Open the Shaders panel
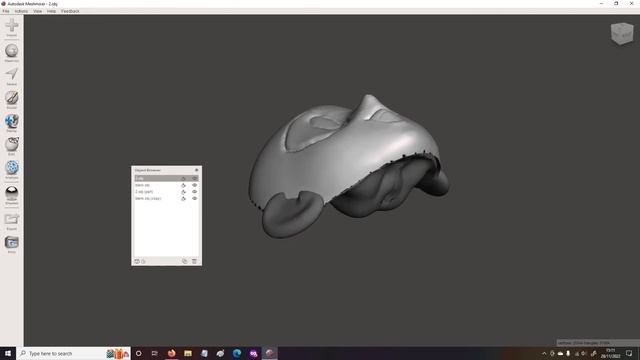 coord(11,195)
